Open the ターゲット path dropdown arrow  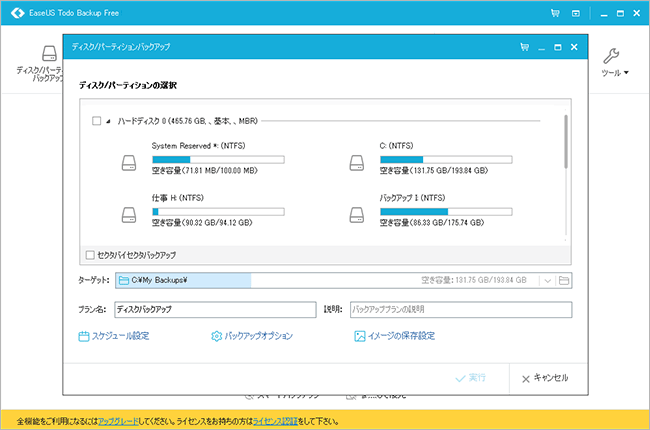(548, 281)
